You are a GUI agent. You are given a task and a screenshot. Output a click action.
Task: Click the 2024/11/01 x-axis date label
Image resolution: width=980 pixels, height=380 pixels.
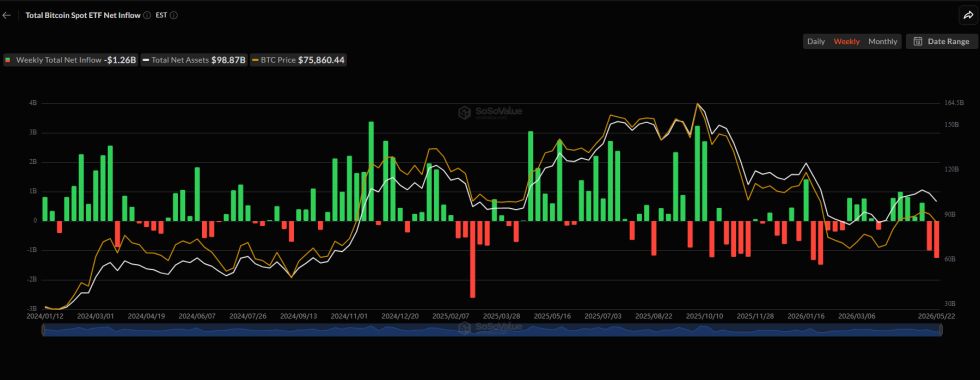click(x=348, y=316)
